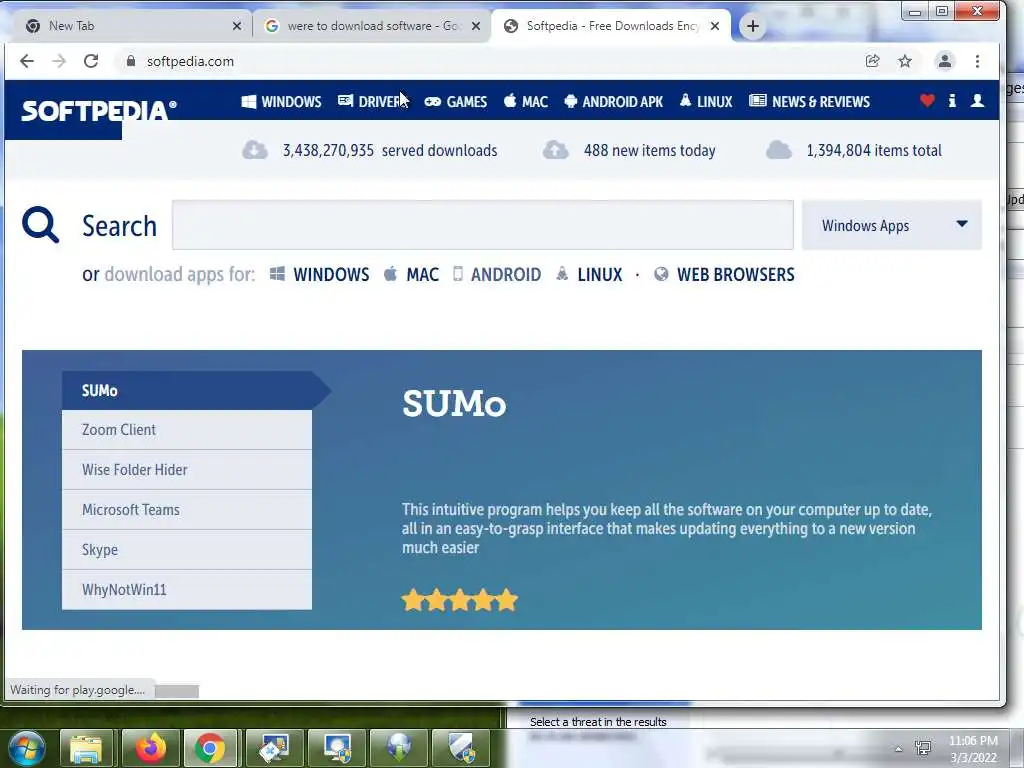
Task: Select Zoom Client in the featured list
Action: coord(187,430)
